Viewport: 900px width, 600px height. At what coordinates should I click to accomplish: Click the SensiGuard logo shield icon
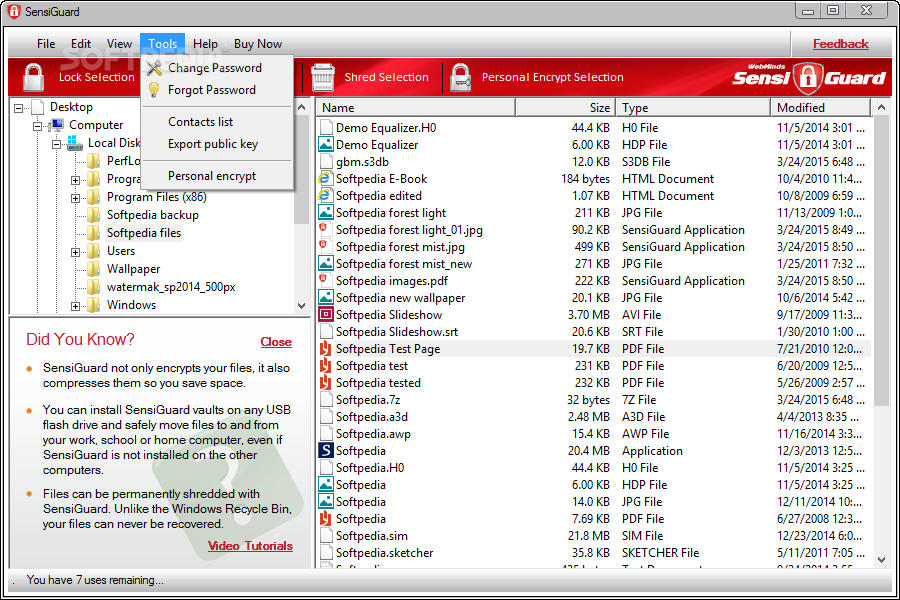808,78
